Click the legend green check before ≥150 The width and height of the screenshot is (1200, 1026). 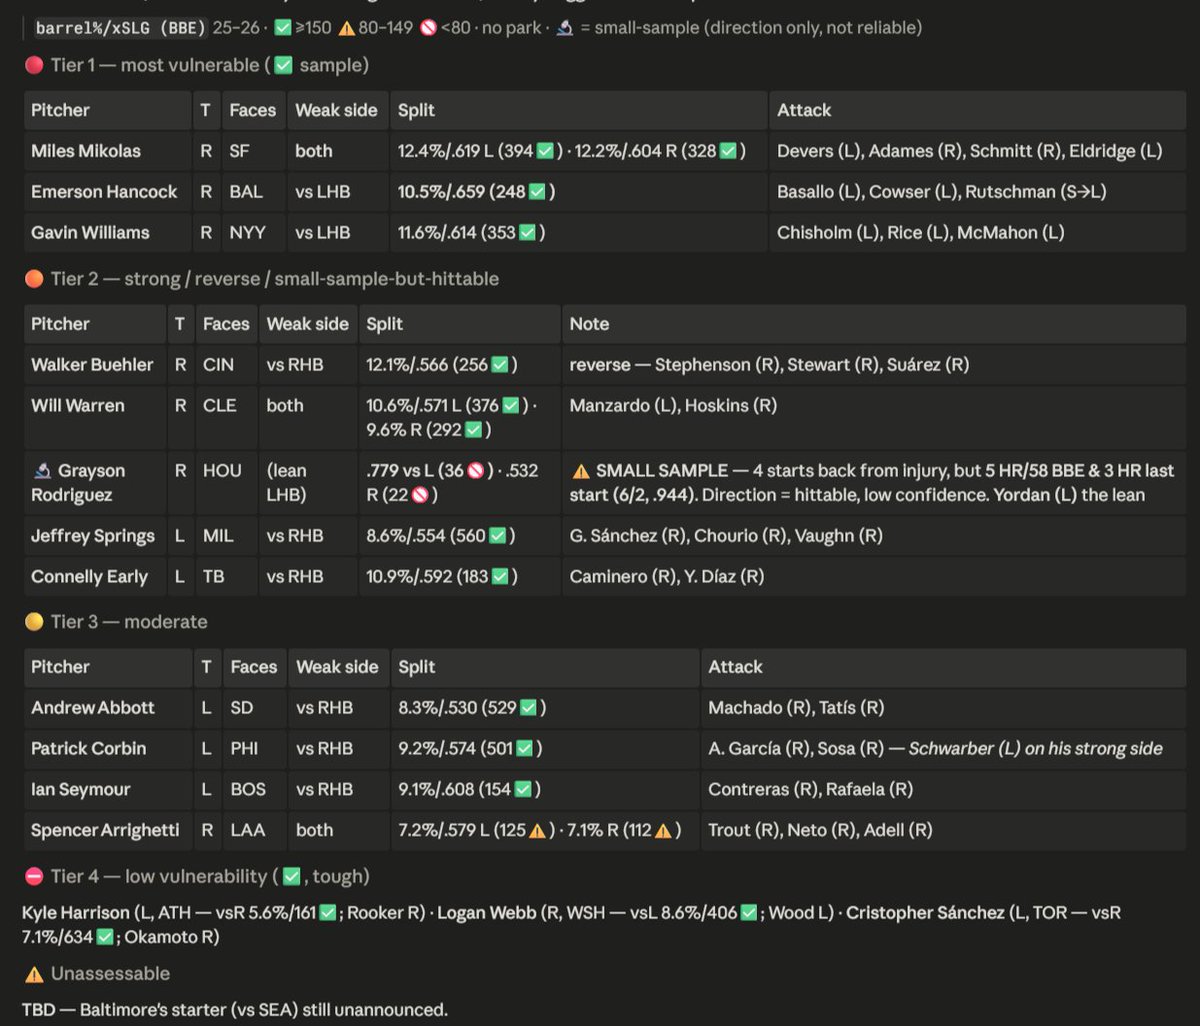point(282,28)
